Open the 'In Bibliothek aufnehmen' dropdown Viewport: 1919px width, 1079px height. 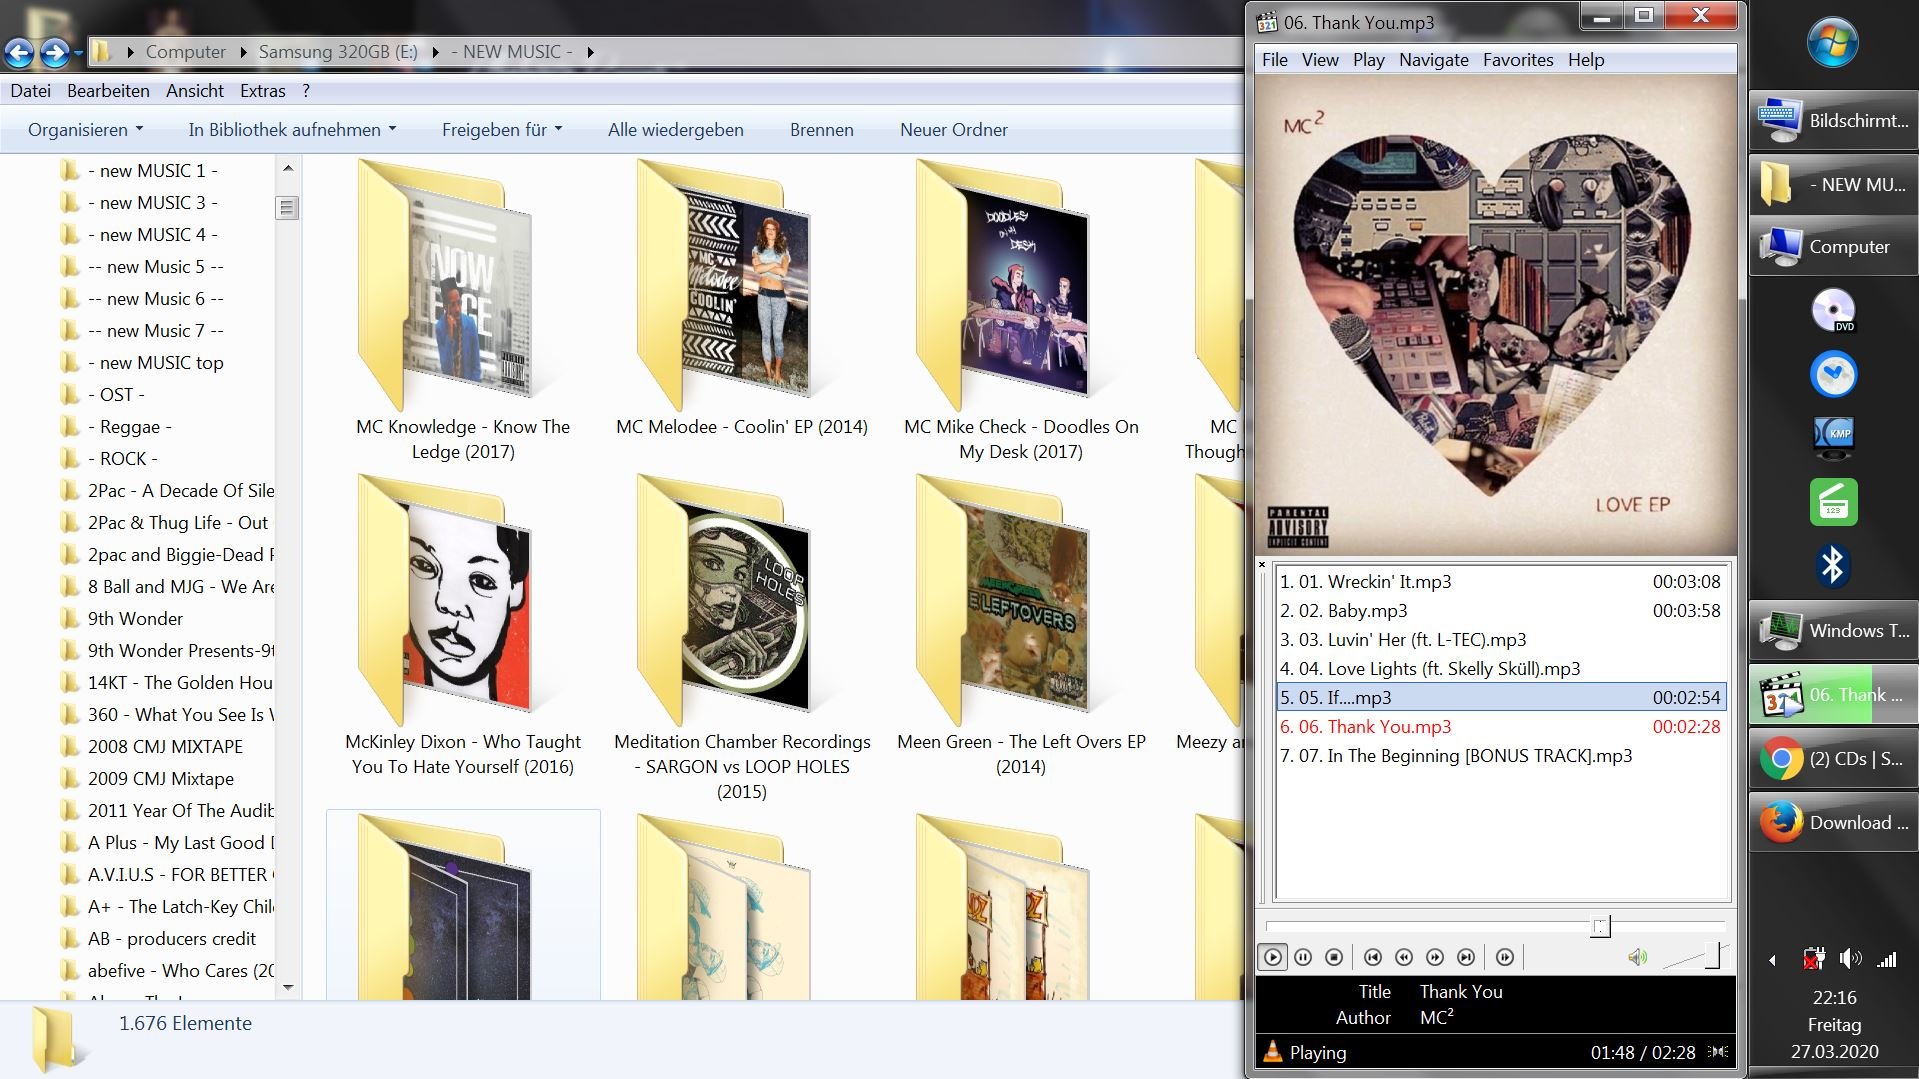click(x=292, y=130)
